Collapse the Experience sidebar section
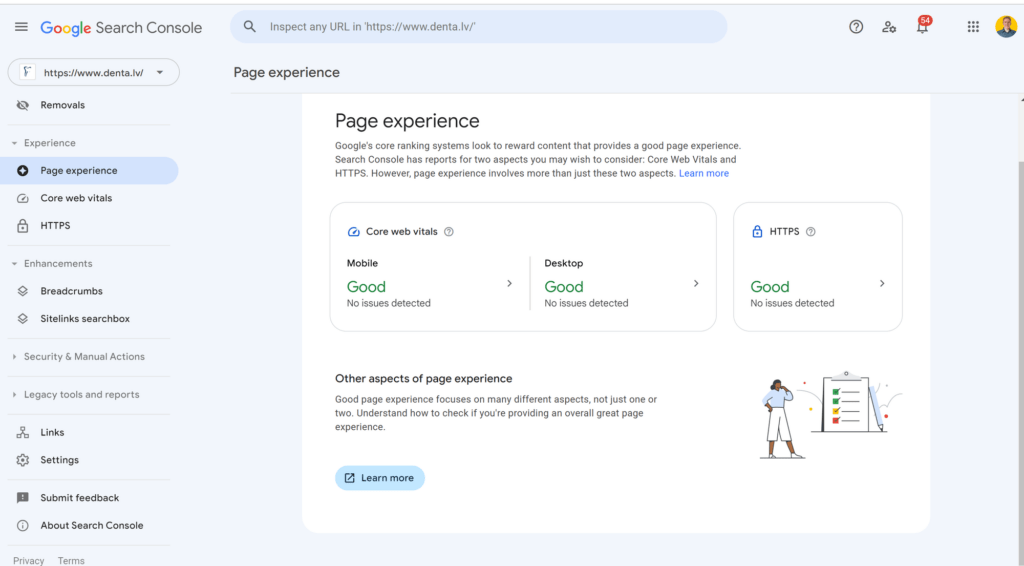This screenshot has width=1024, height=566. [43, 143]
